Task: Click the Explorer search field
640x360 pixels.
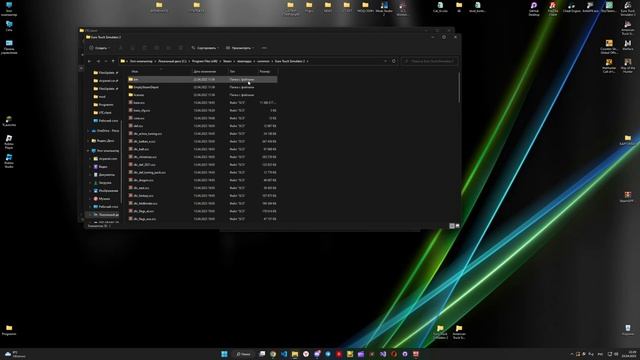Action: (x=430, y=61)
